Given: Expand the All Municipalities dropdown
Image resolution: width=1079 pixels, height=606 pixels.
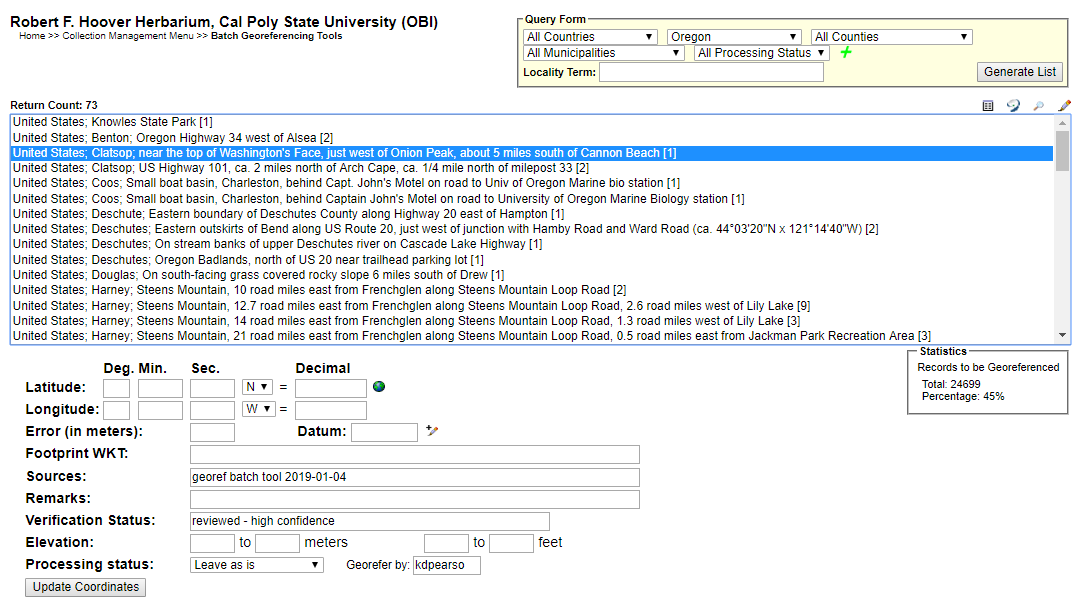Looking at the screenshot, I should point(603,53).
